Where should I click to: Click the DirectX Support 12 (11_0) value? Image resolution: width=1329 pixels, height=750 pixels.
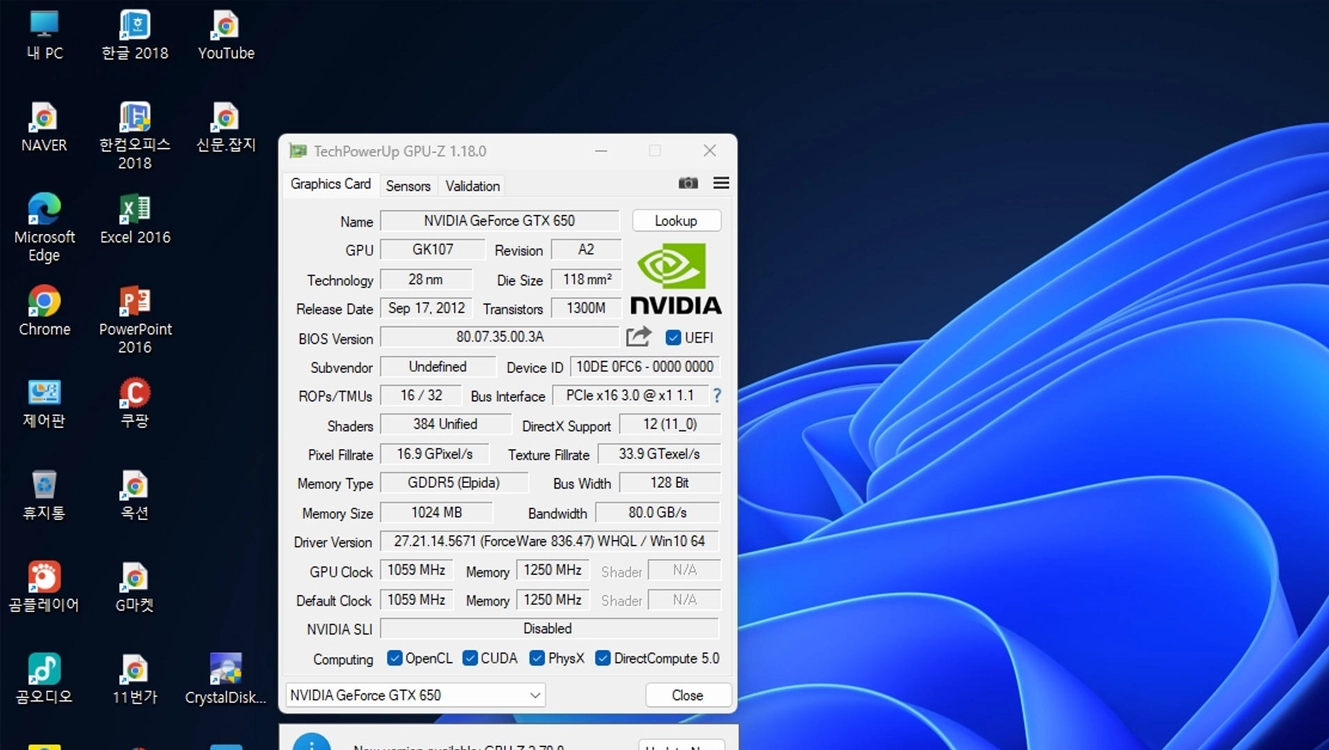(x=670, y=424)
